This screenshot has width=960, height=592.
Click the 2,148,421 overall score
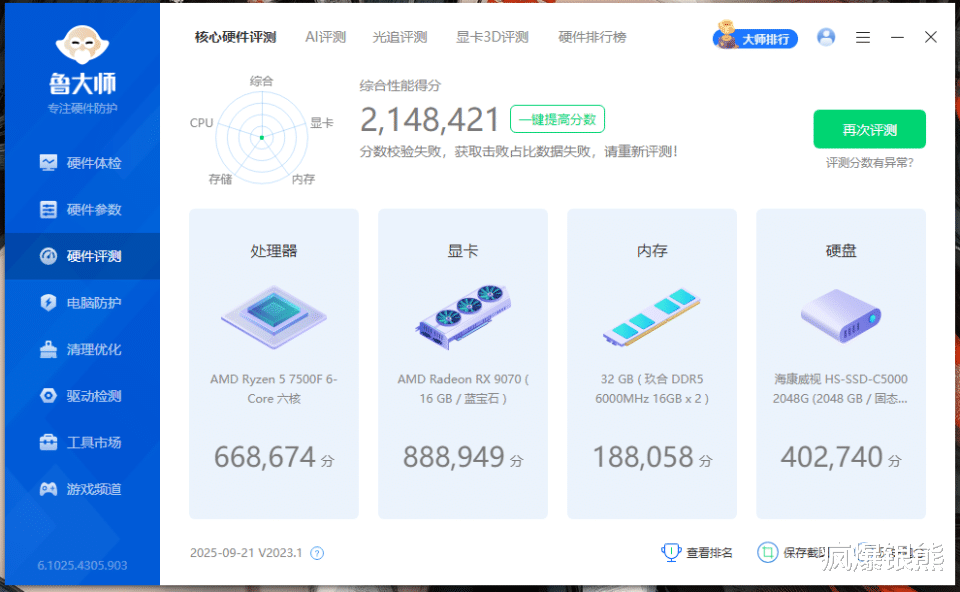coord(430,119)
